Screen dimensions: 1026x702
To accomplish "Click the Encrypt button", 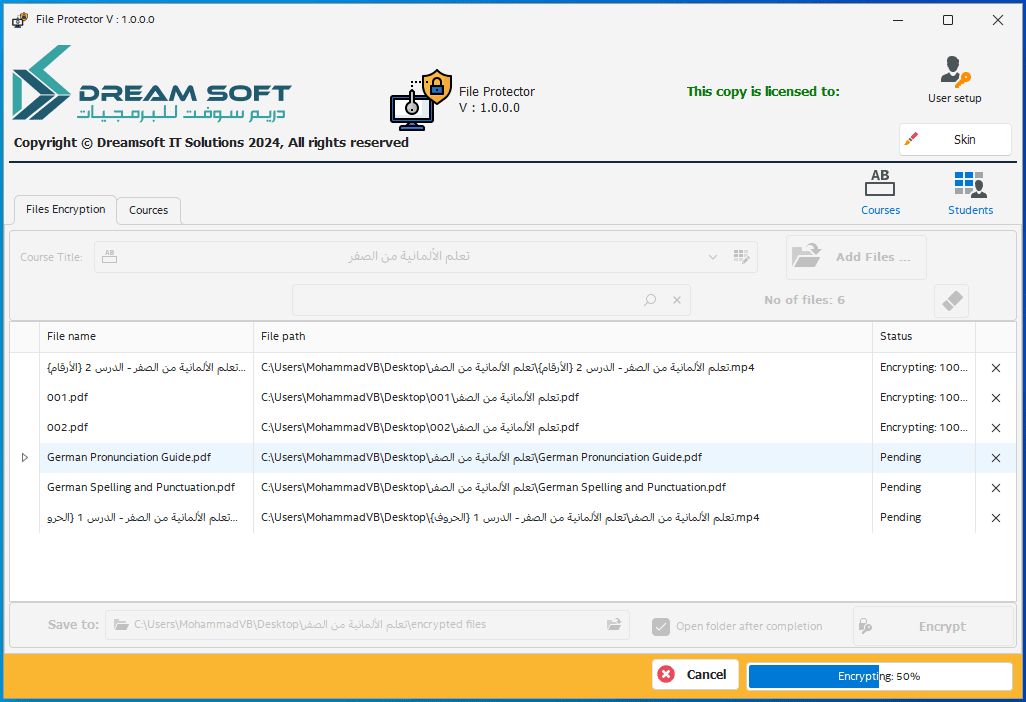I will coord(934,626).
